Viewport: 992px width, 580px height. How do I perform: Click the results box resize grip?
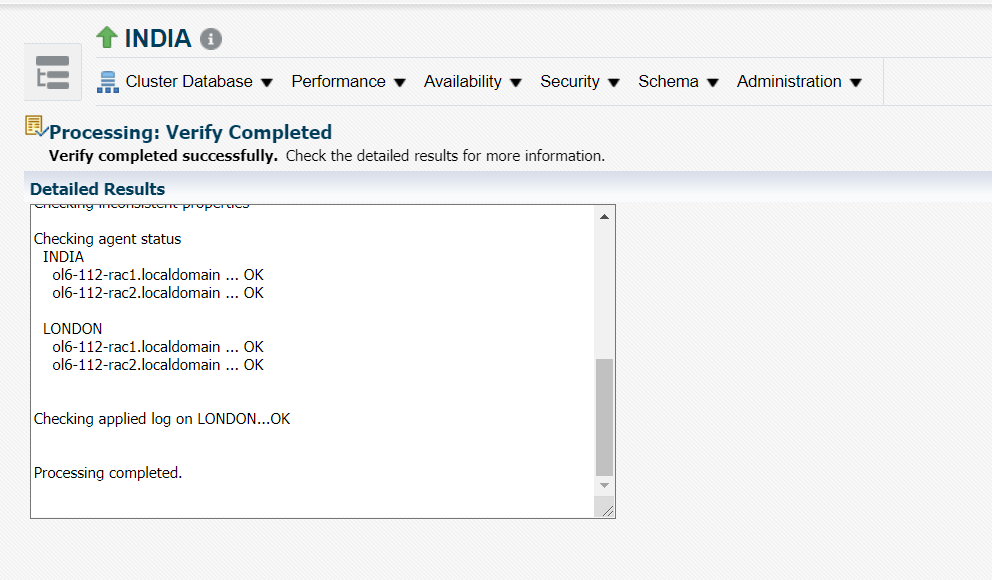tap(605, 509)
